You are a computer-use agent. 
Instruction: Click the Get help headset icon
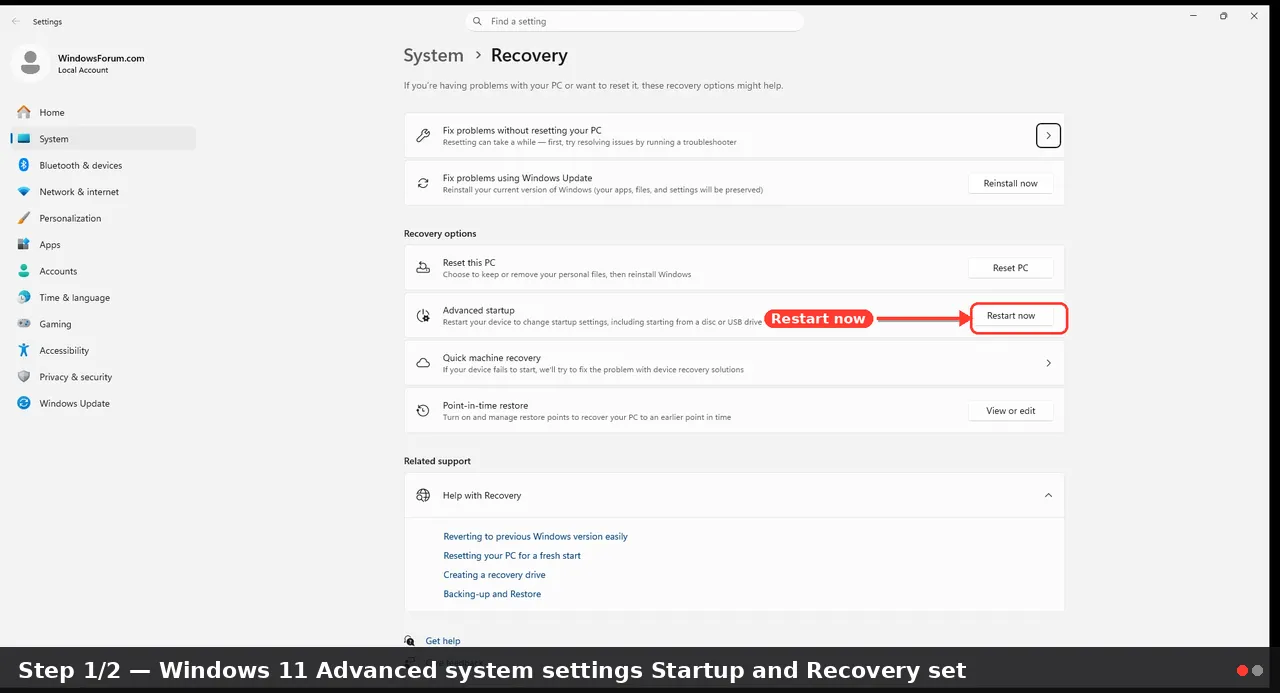410,641
